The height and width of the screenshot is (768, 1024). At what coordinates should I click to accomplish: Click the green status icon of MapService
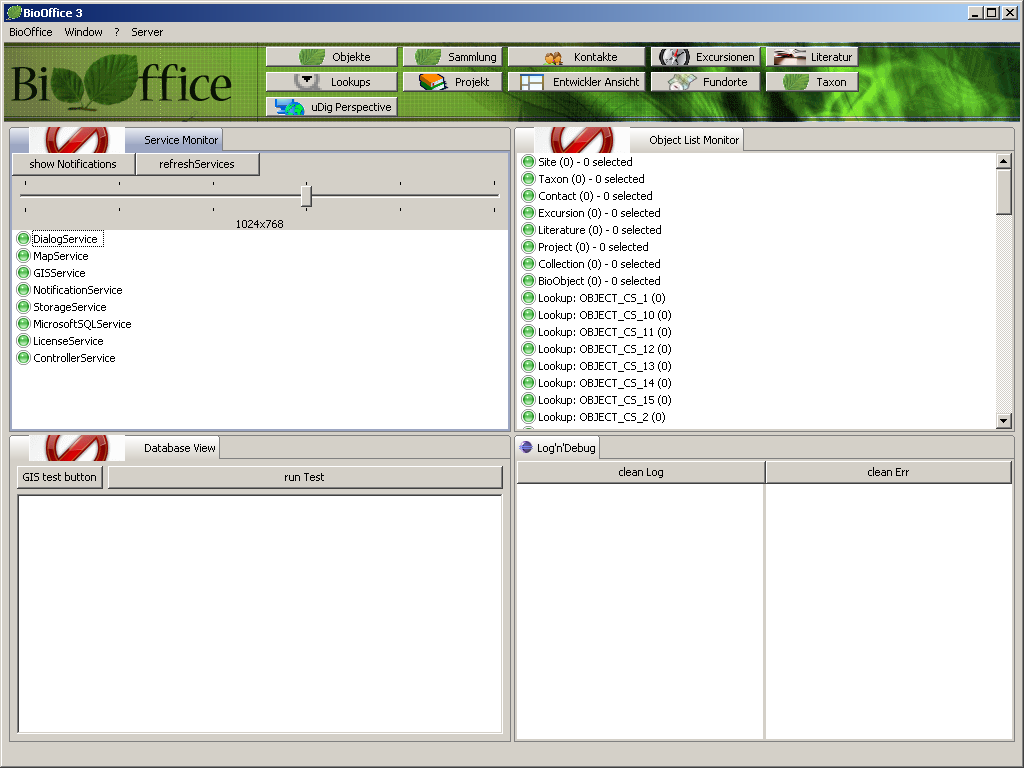pos(24,255)
